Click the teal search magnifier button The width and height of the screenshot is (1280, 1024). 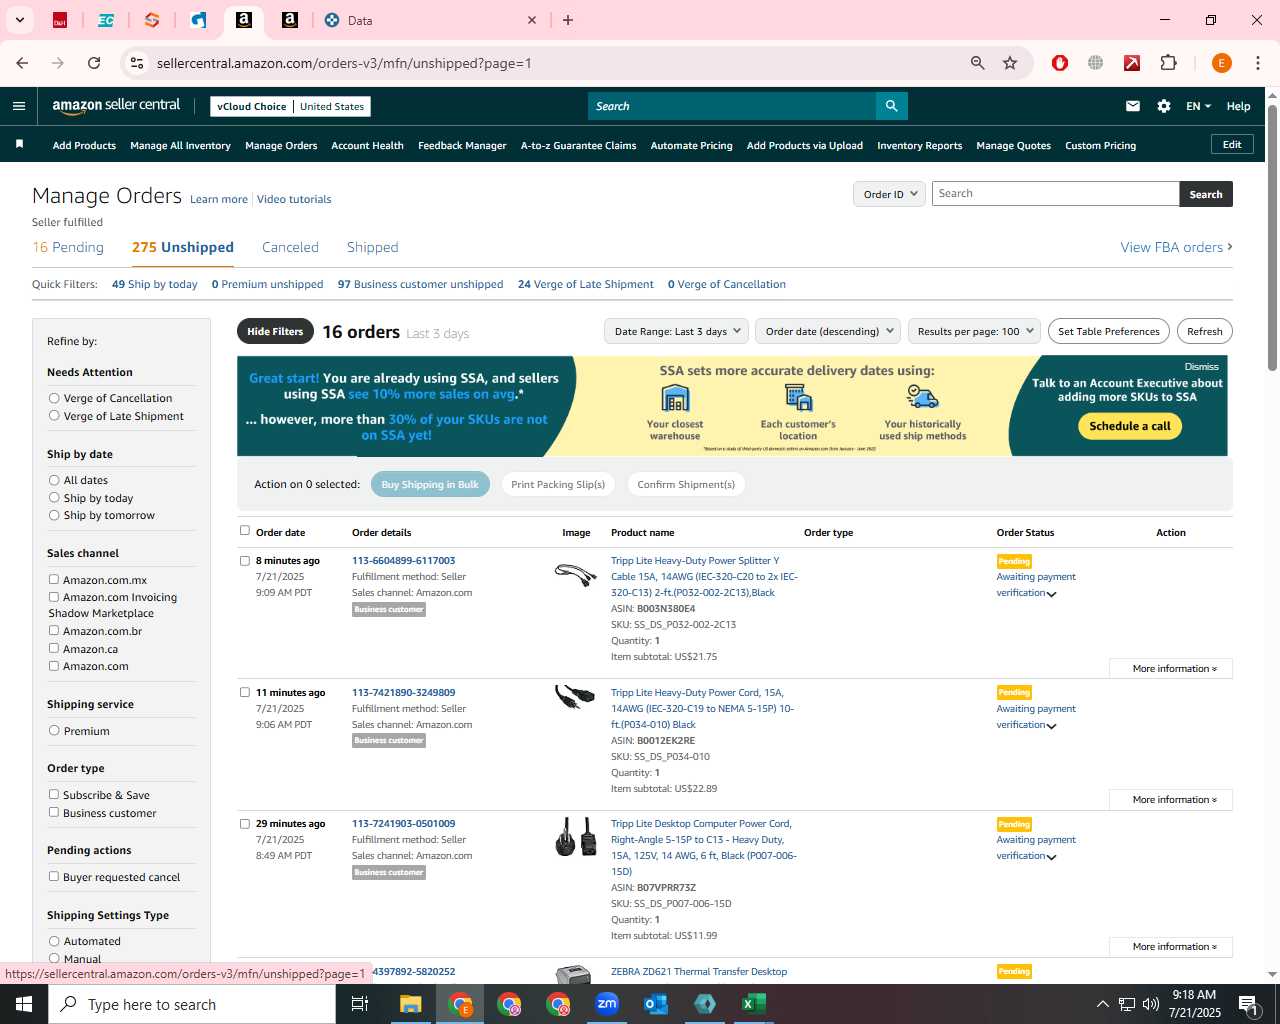[891, 106]
